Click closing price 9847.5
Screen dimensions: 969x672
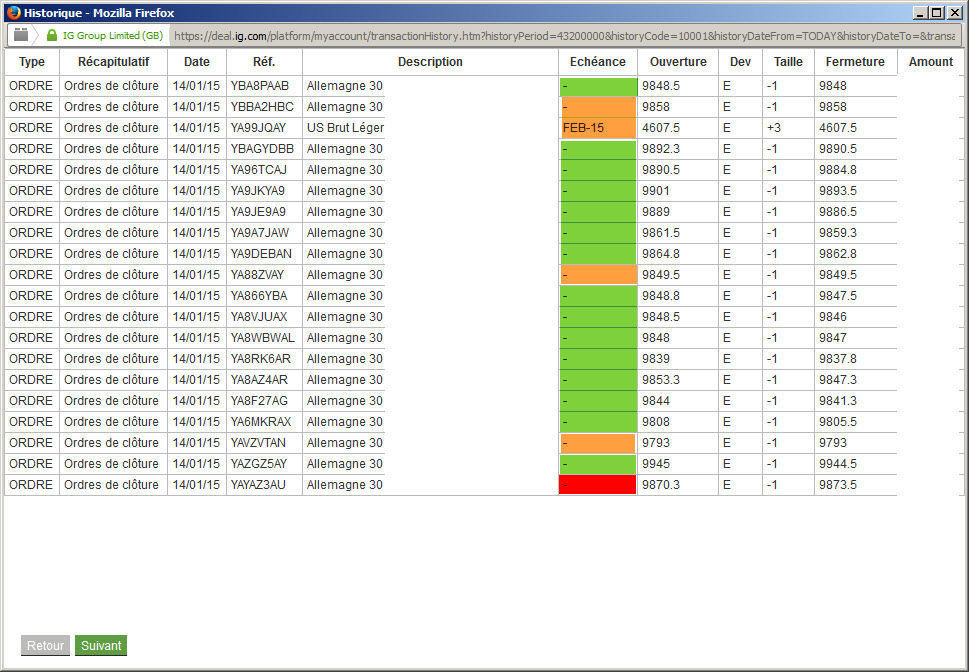tap(838, 296)
